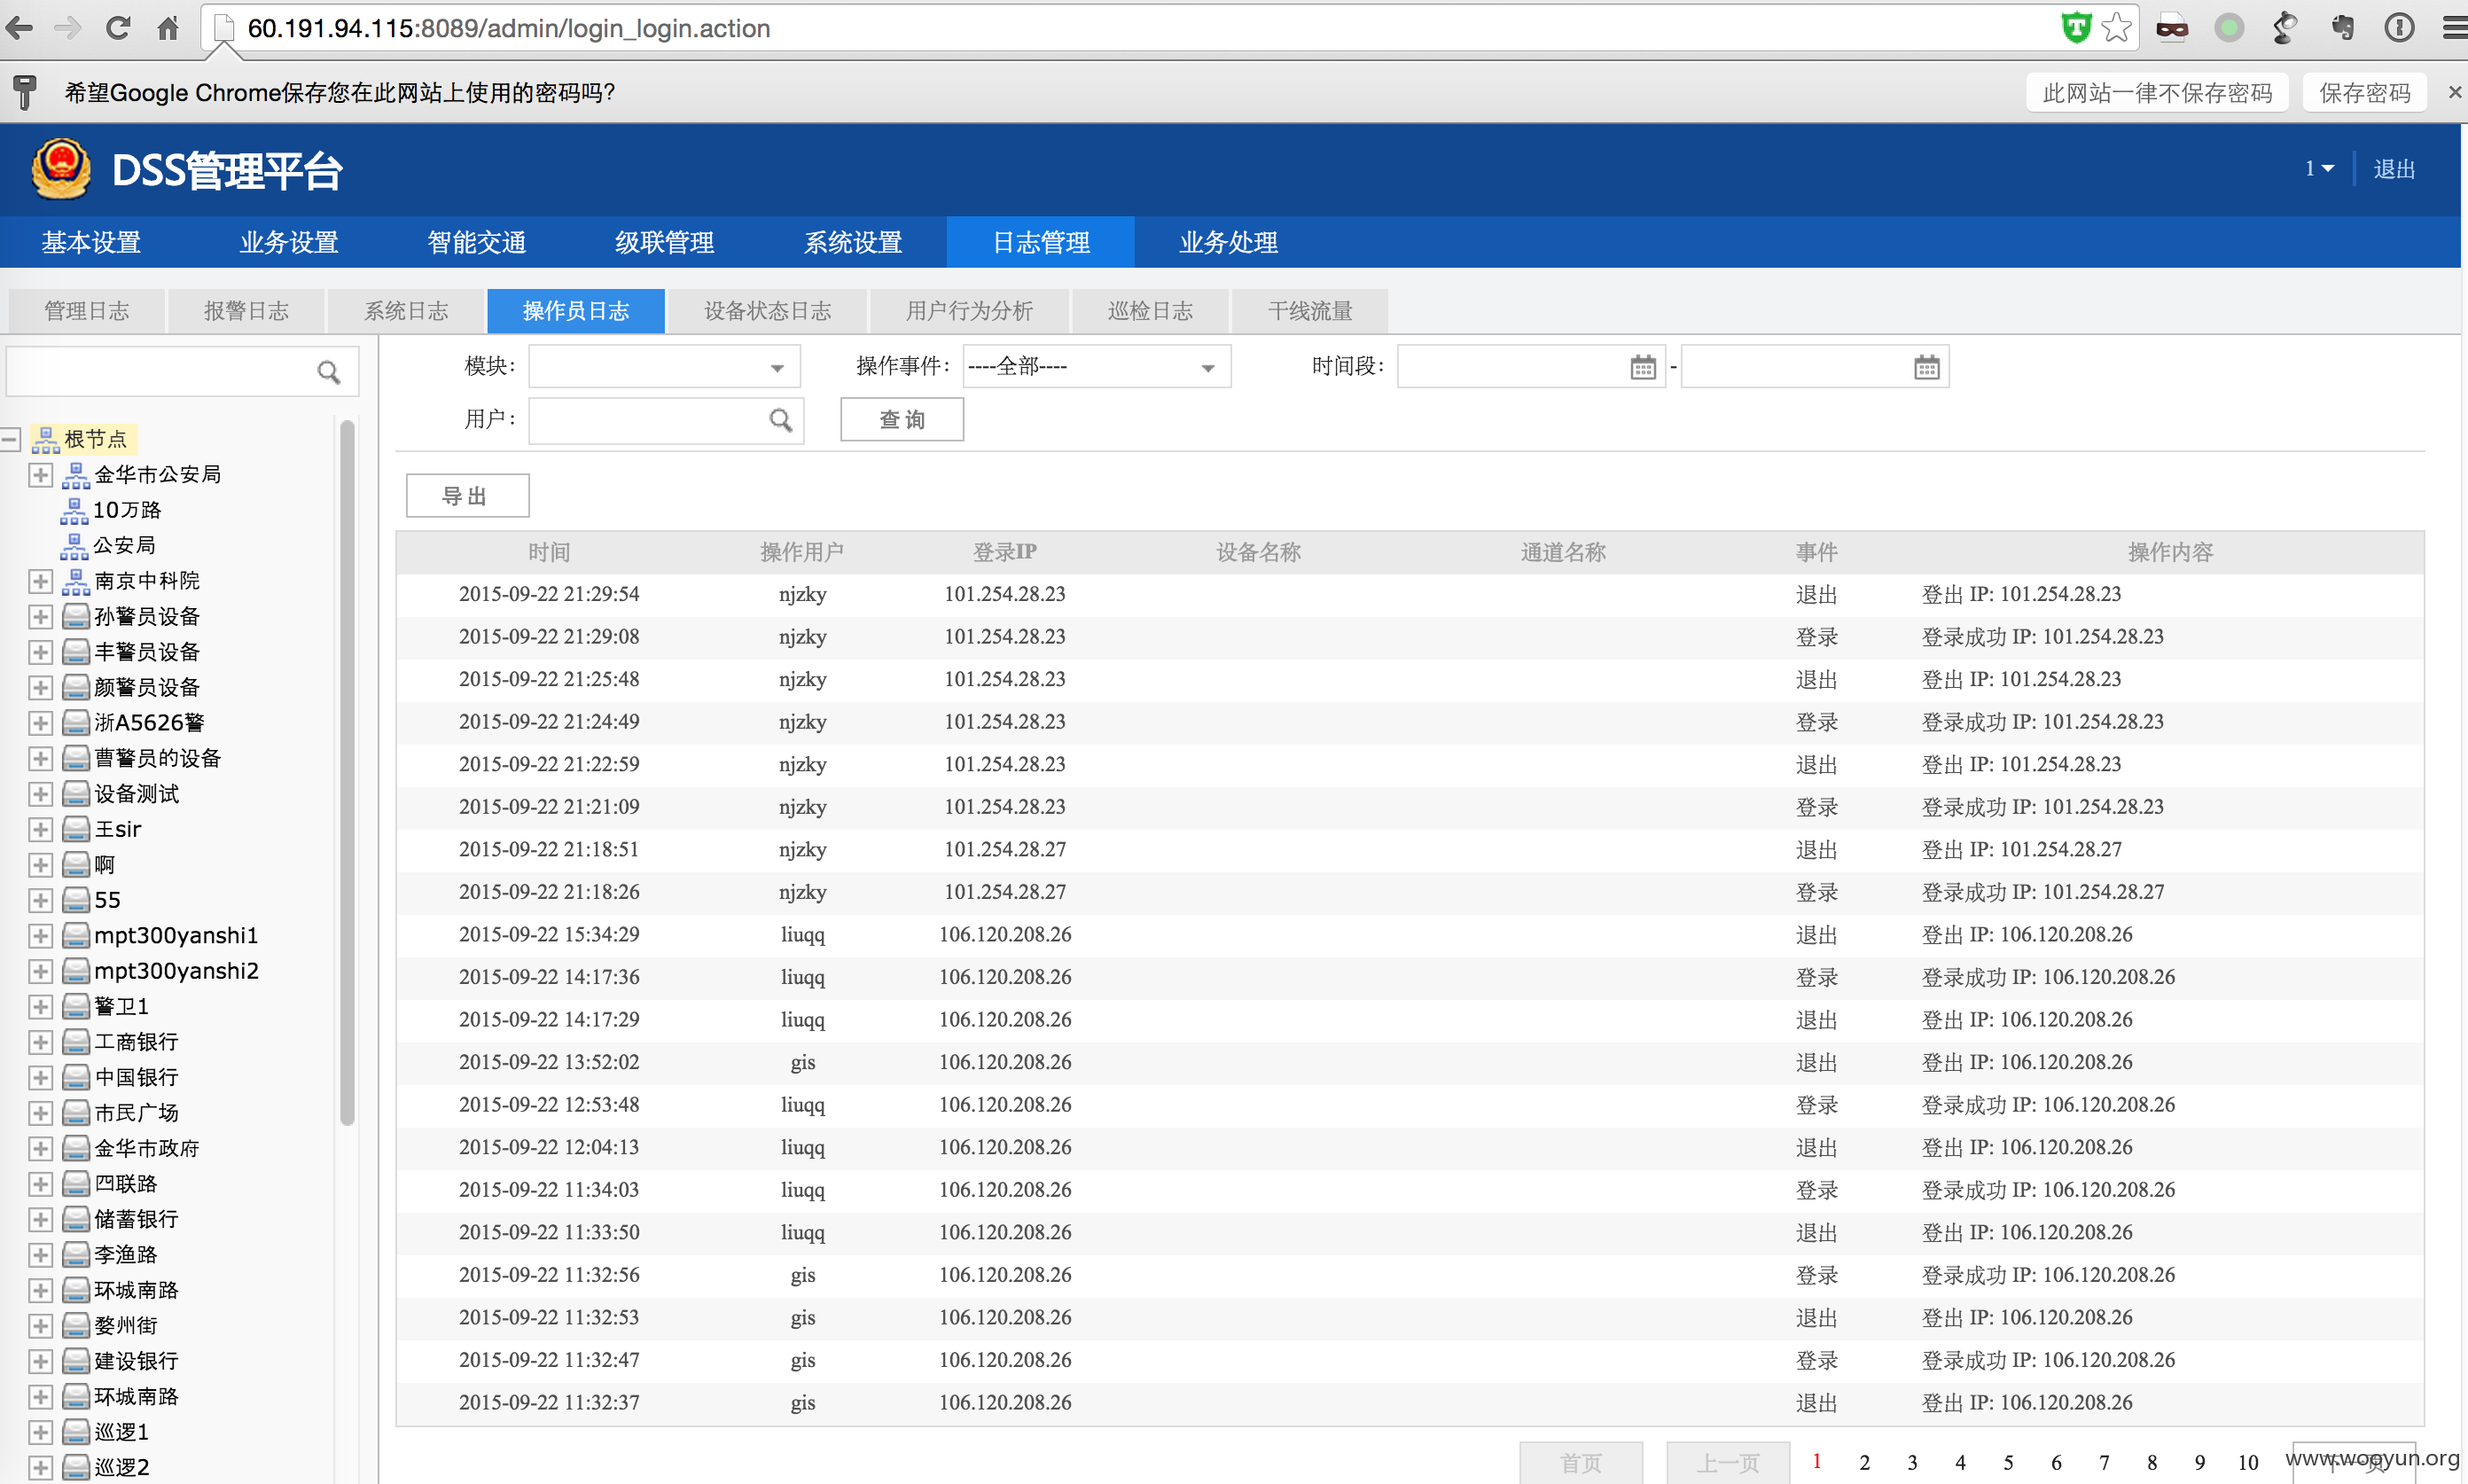Open the 模块 dropdown
The width and height of the screenshot is (2468, 1484).
(x=664, y=367)
